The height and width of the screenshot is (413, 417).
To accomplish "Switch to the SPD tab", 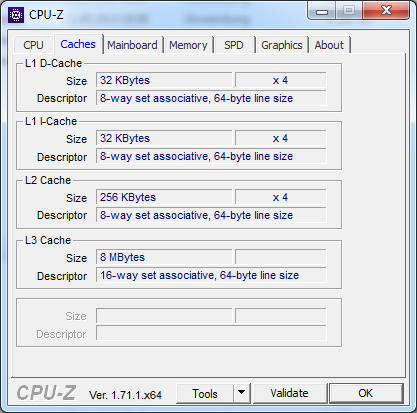I will [234, 45].
